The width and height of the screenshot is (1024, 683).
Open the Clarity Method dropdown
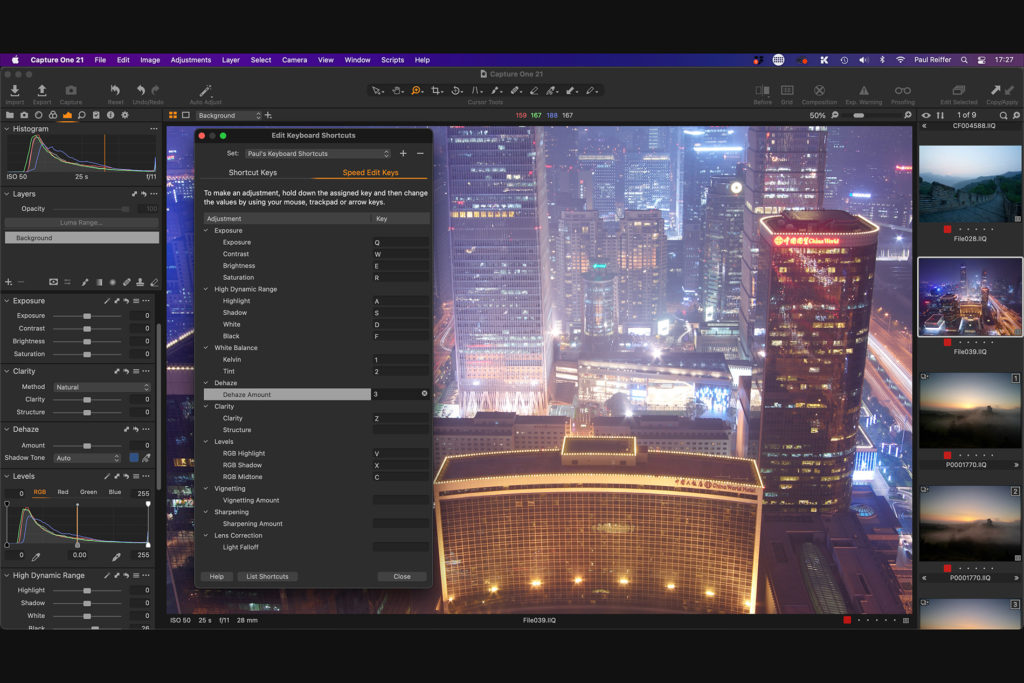(x=102, y=387)
